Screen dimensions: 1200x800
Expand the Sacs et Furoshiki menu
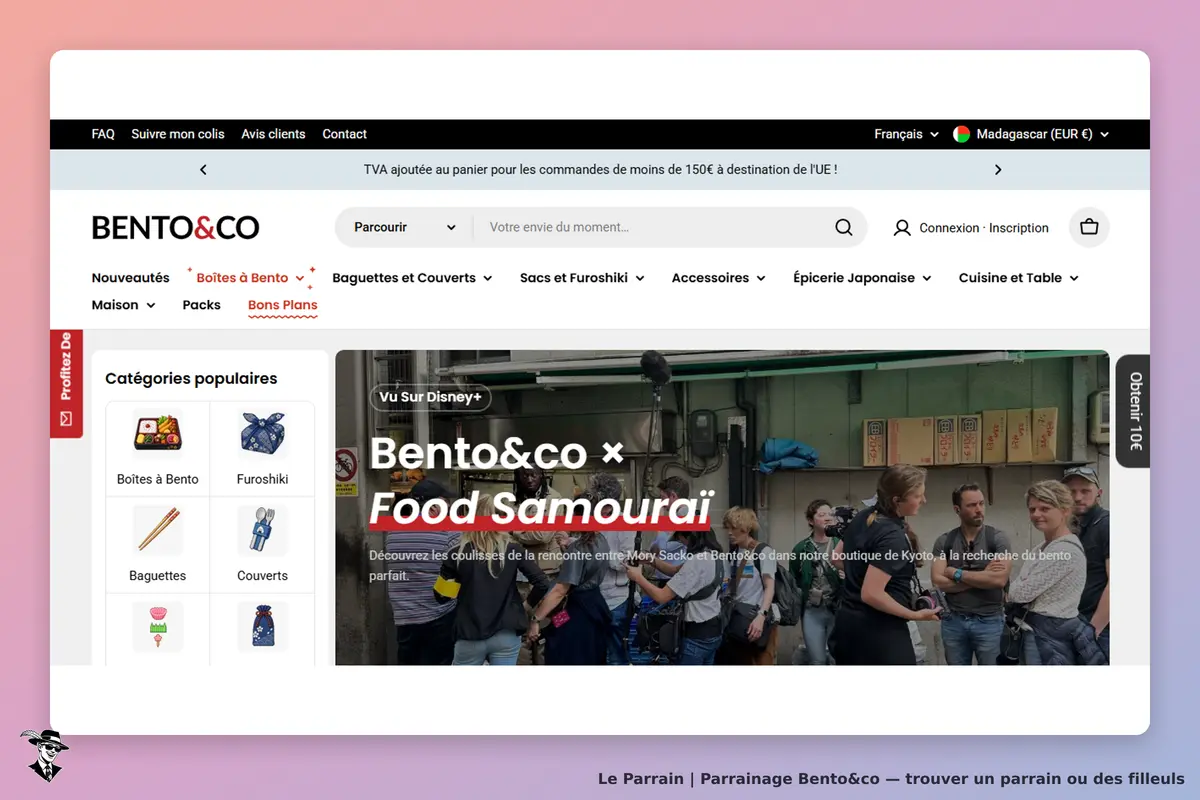(582, 278)
